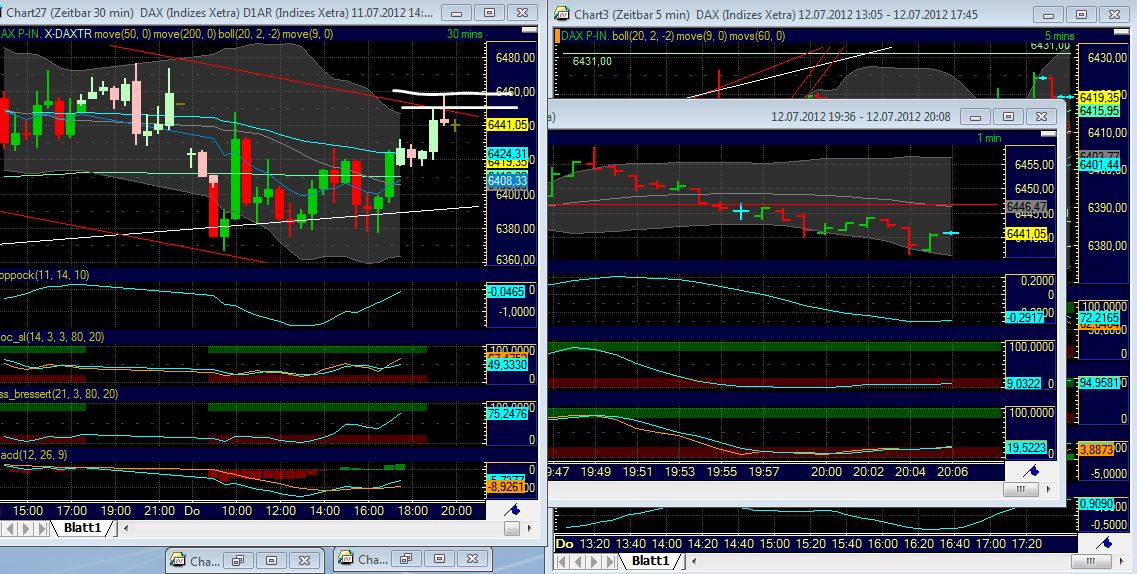The width and height of the screenshot is (1137, 574).
Task: Click the Chart27 horizontal scrollbar thumb
Action: point(512,528)
